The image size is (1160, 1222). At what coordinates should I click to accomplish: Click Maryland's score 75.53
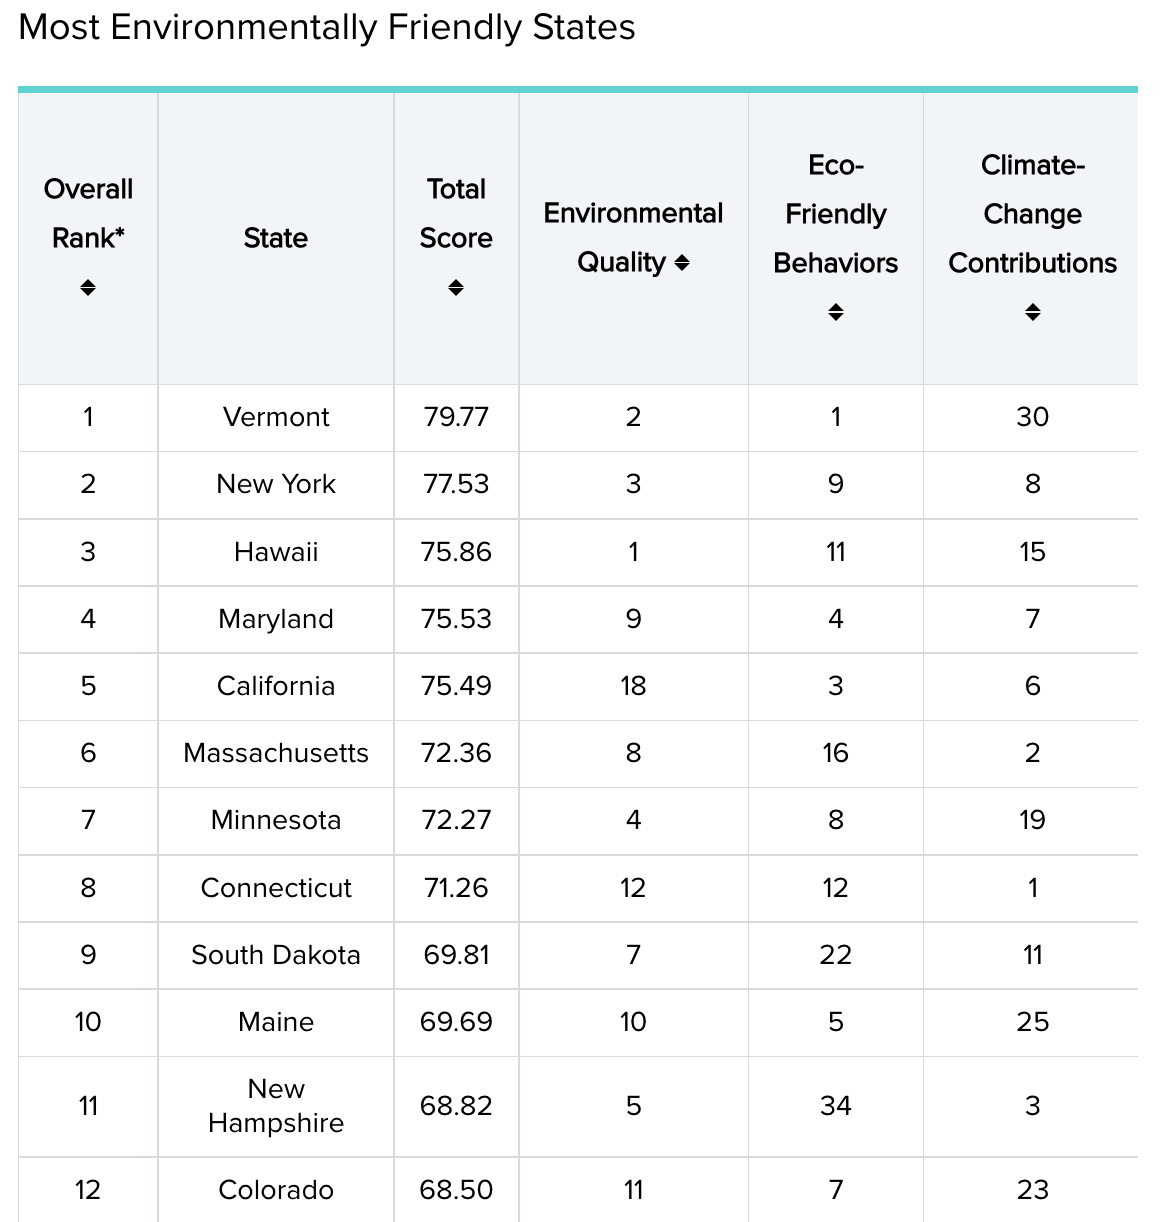coord(456,619)
